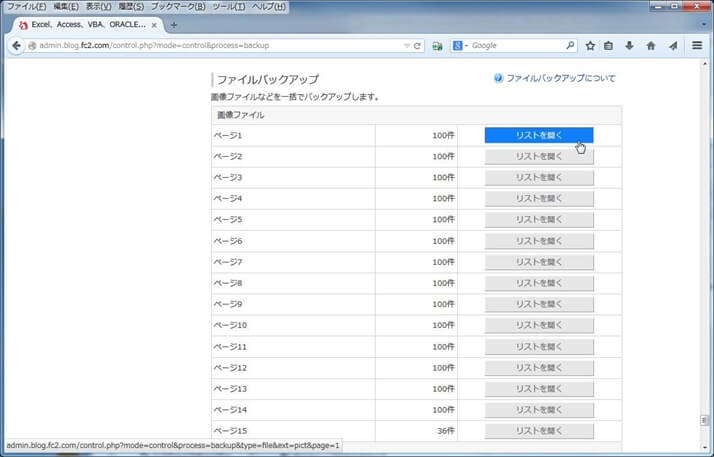Viewport: 714px width, 457px height.
Task: Click the Google search input box
Action: pos(517,46)
